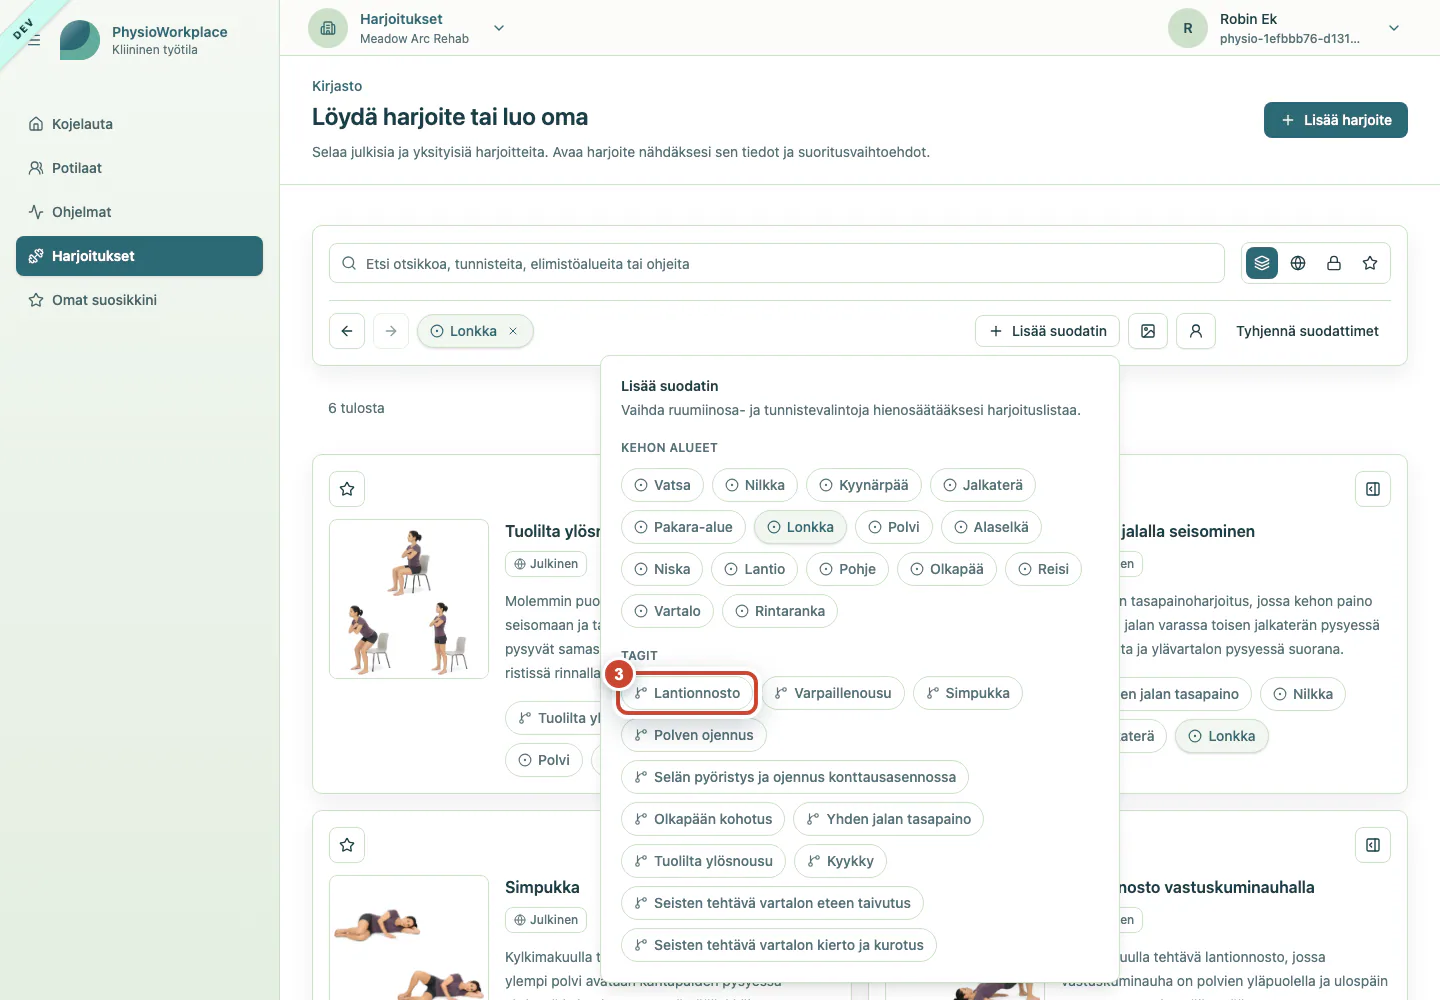Click the person filter icon button

pyautogui.click(x=1196, y=331)
